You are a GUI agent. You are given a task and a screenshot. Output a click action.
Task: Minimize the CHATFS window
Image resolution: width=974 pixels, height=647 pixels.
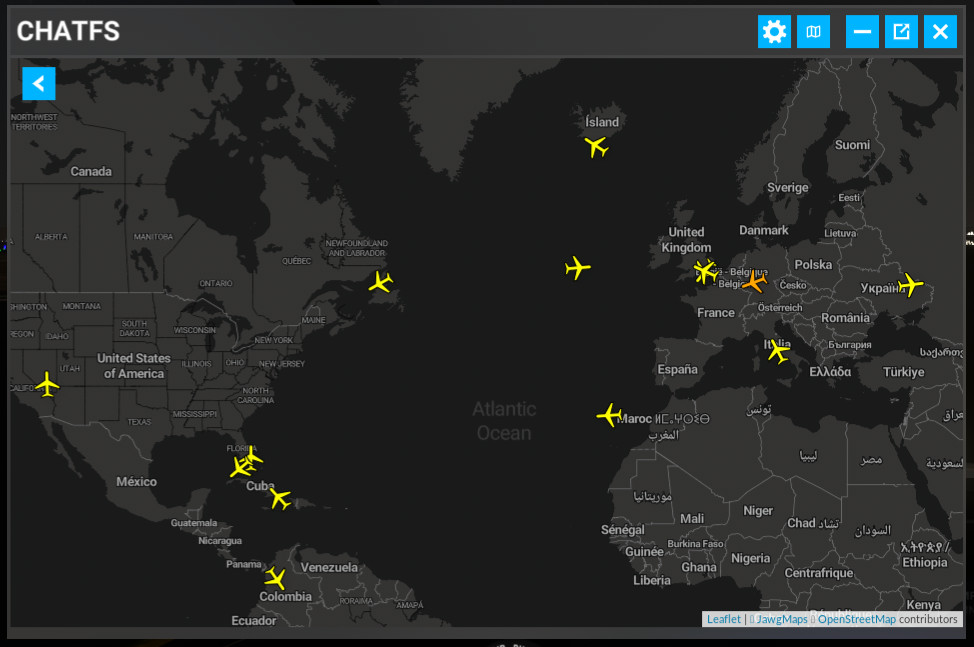pos(862,31)
